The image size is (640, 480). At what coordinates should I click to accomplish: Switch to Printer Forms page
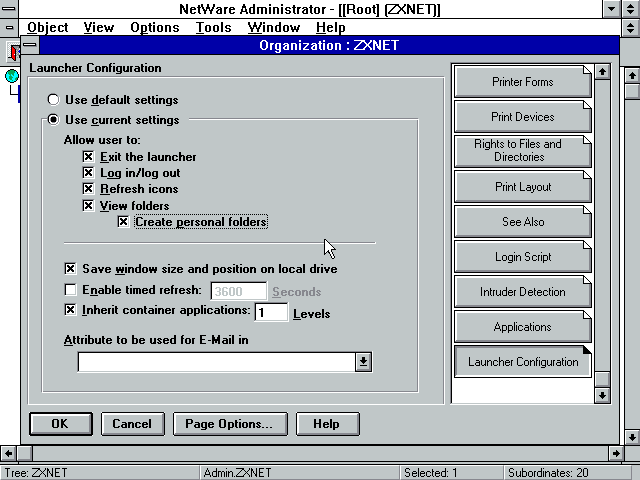[x=522, y=82]
